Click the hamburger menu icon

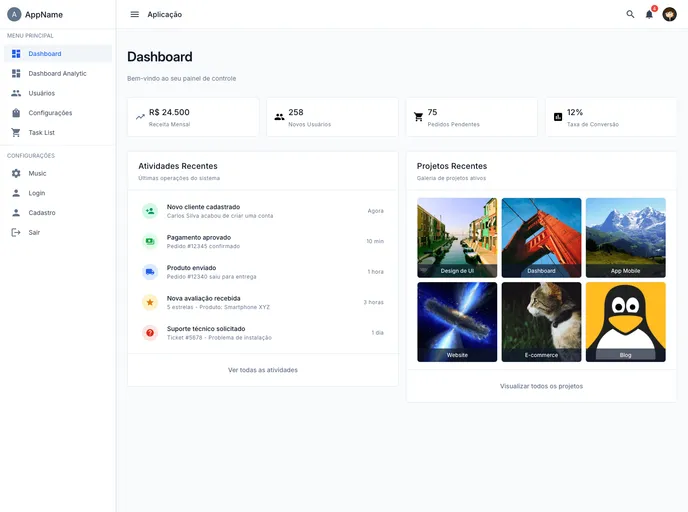coord(135,14)
